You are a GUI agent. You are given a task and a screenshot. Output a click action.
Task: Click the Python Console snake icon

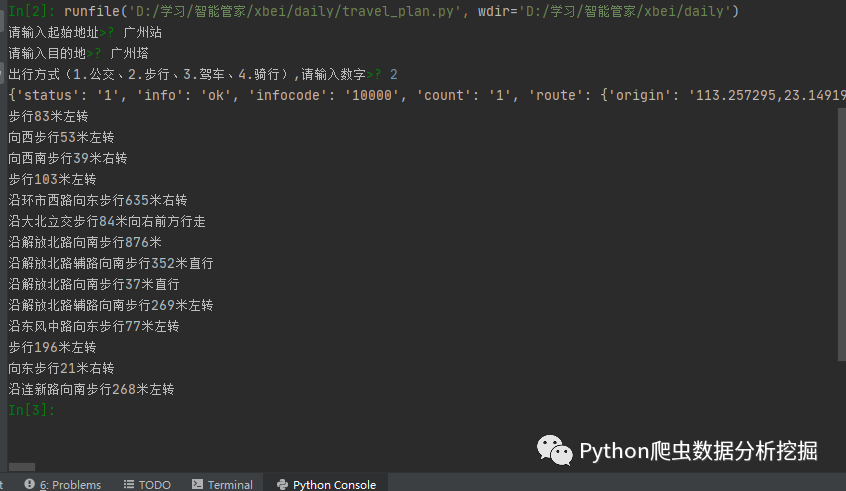(x=282, y=484)
